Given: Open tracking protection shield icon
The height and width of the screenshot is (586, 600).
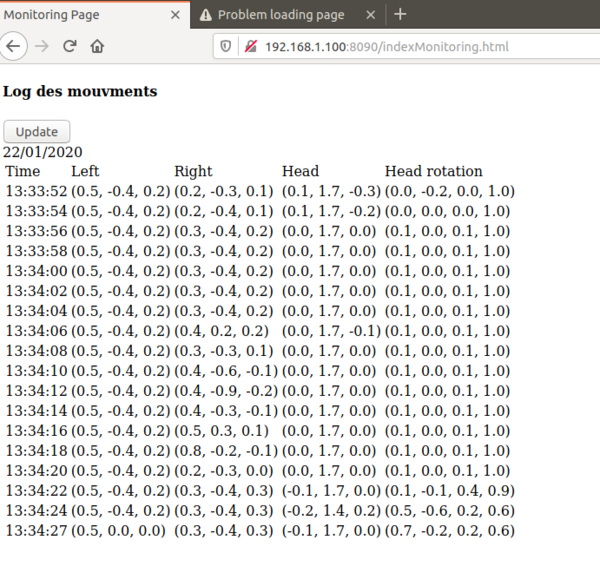Looking at the screenshot, I should click(x=225, y=46).
